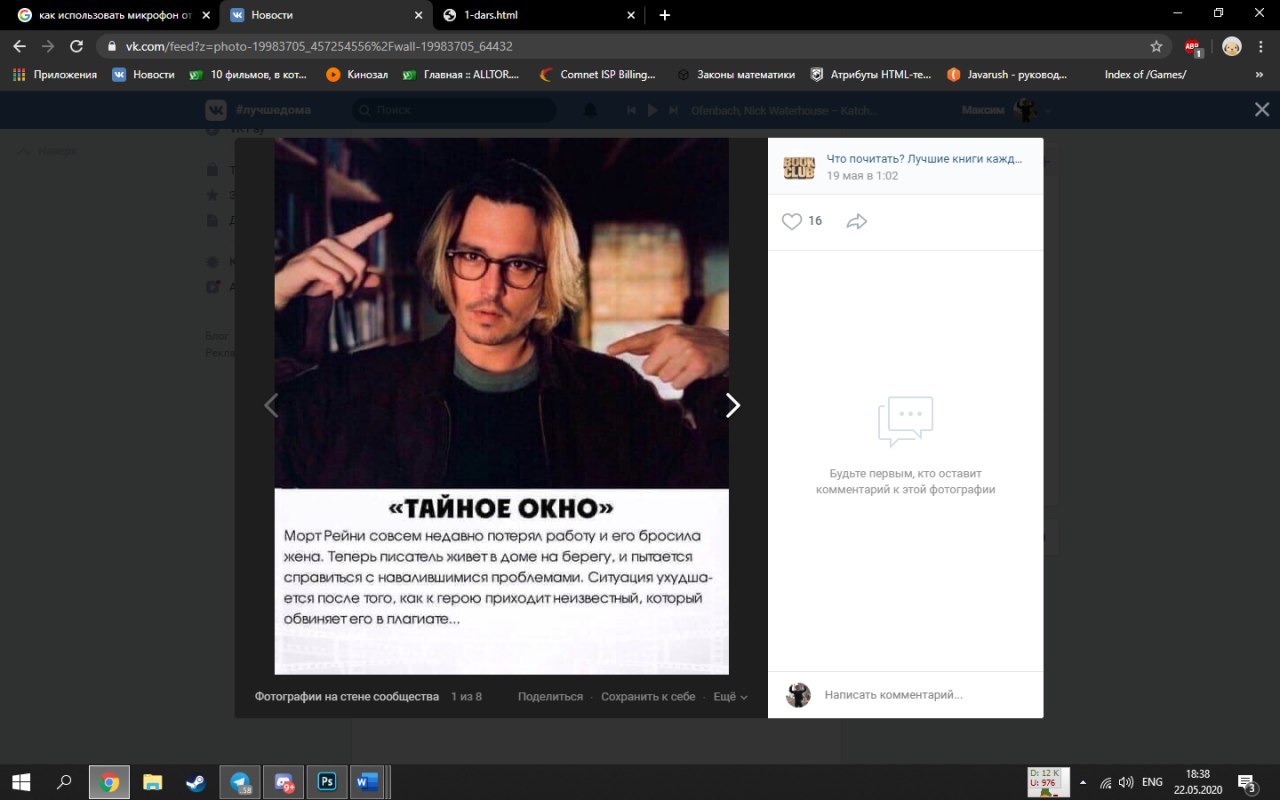The width and height of the screenshot is (1280, 800).
Task: Open a new Chrome tab
Action: click(x=665, y=15)
